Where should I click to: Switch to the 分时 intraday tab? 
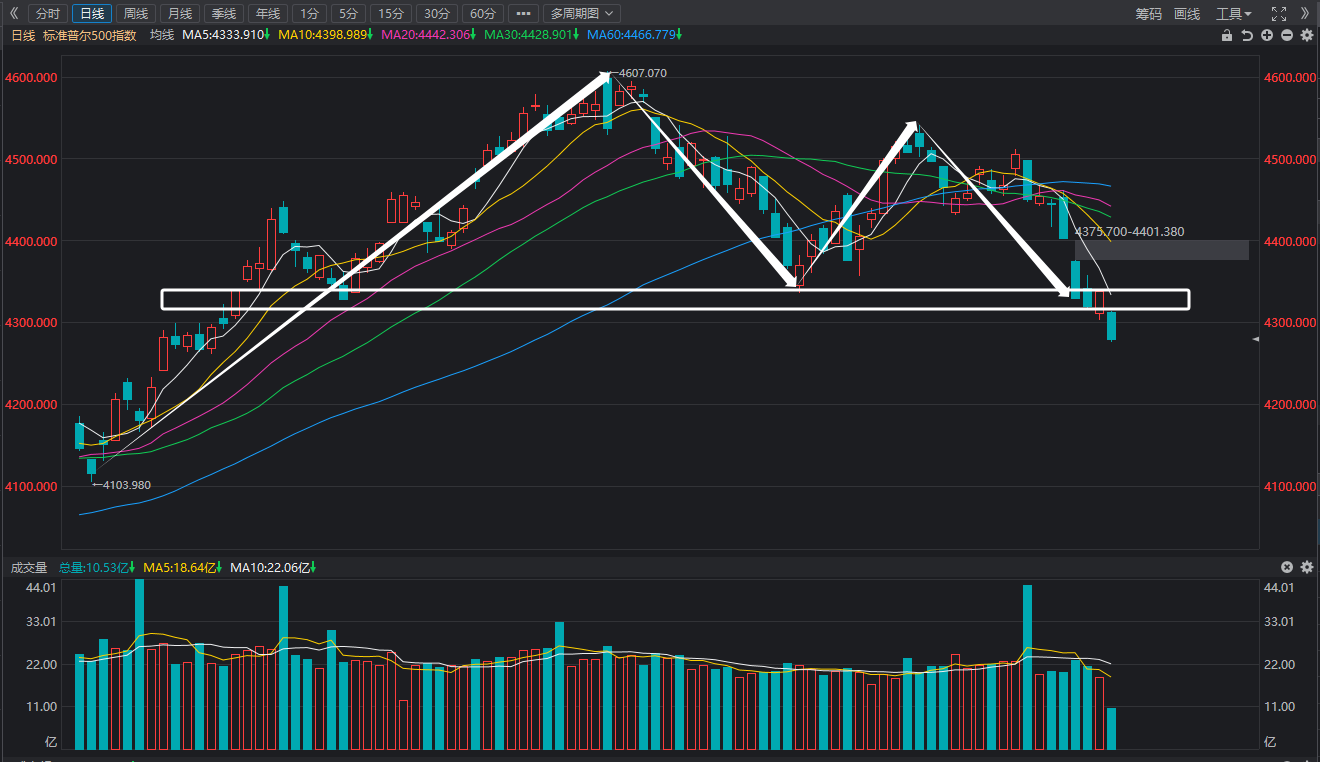pyautogui.click(x=47, y=13)
